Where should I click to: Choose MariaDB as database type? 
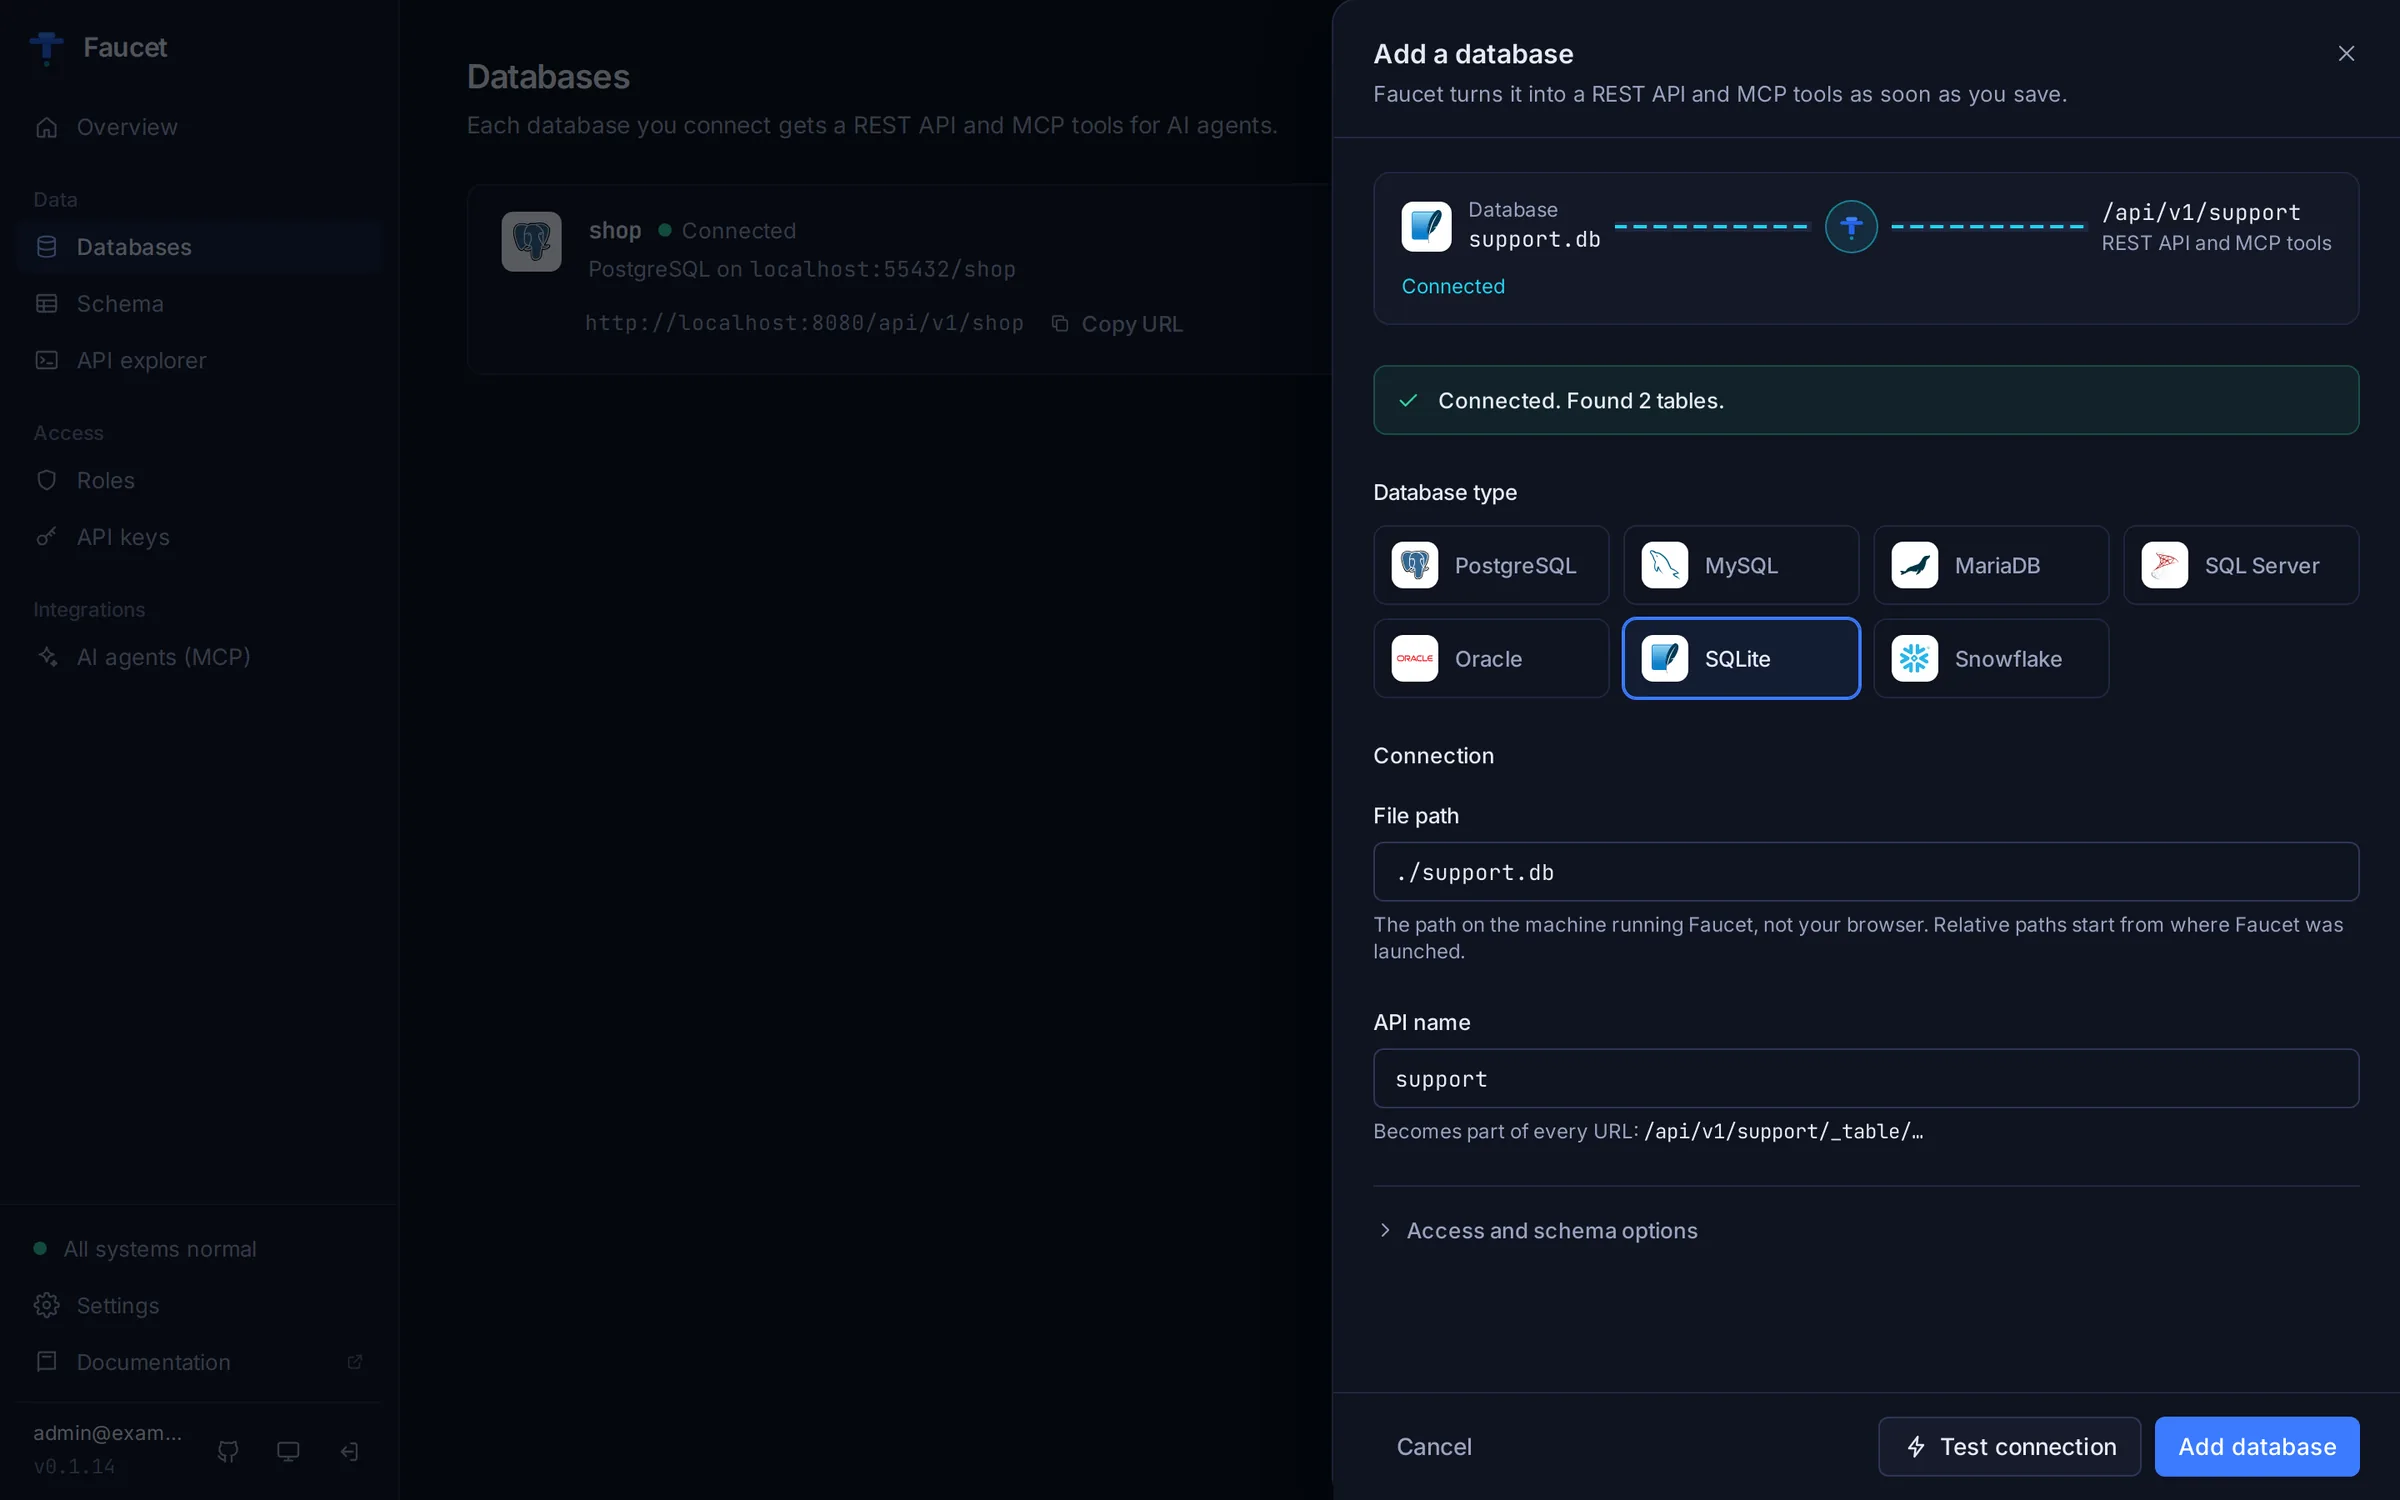tap(1991, 565)
